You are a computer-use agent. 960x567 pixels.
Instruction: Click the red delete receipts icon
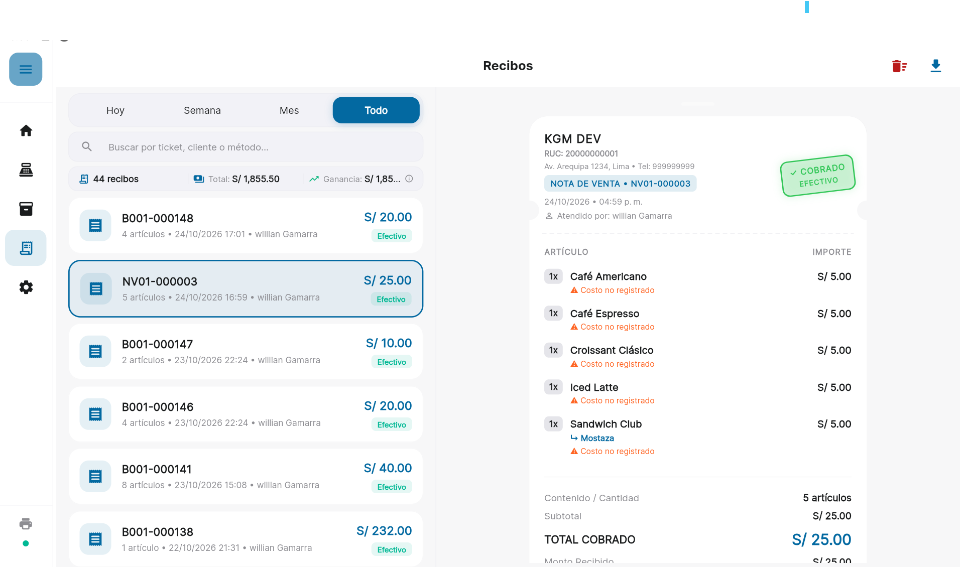point(899,66)
